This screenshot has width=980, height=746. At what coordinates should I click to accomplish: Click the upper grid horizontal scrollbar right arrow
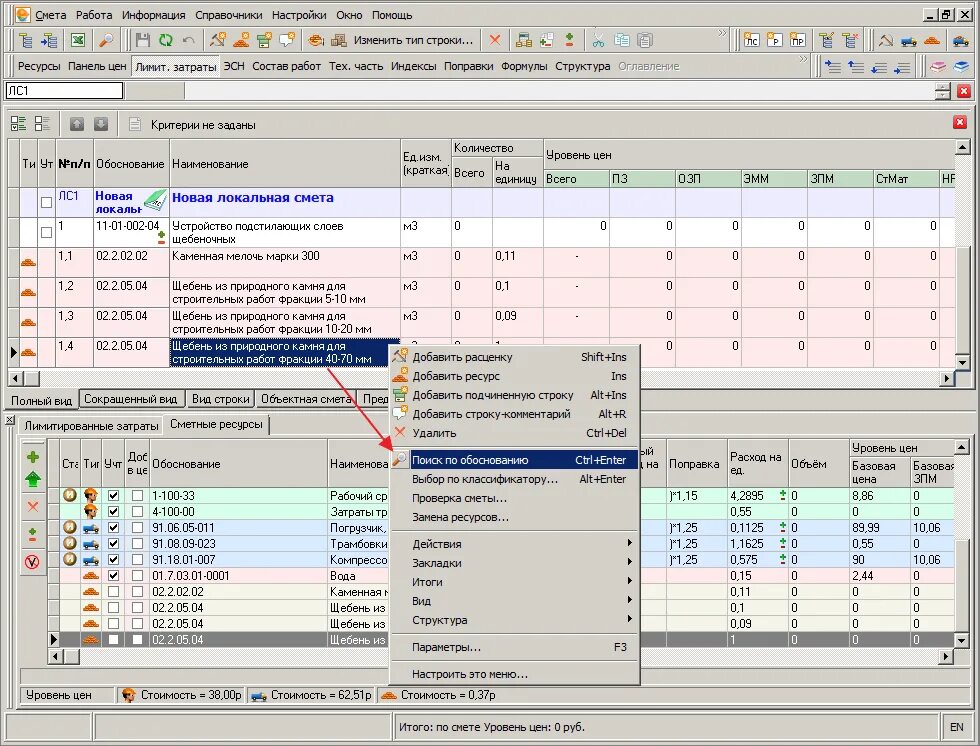click(948, 378)
